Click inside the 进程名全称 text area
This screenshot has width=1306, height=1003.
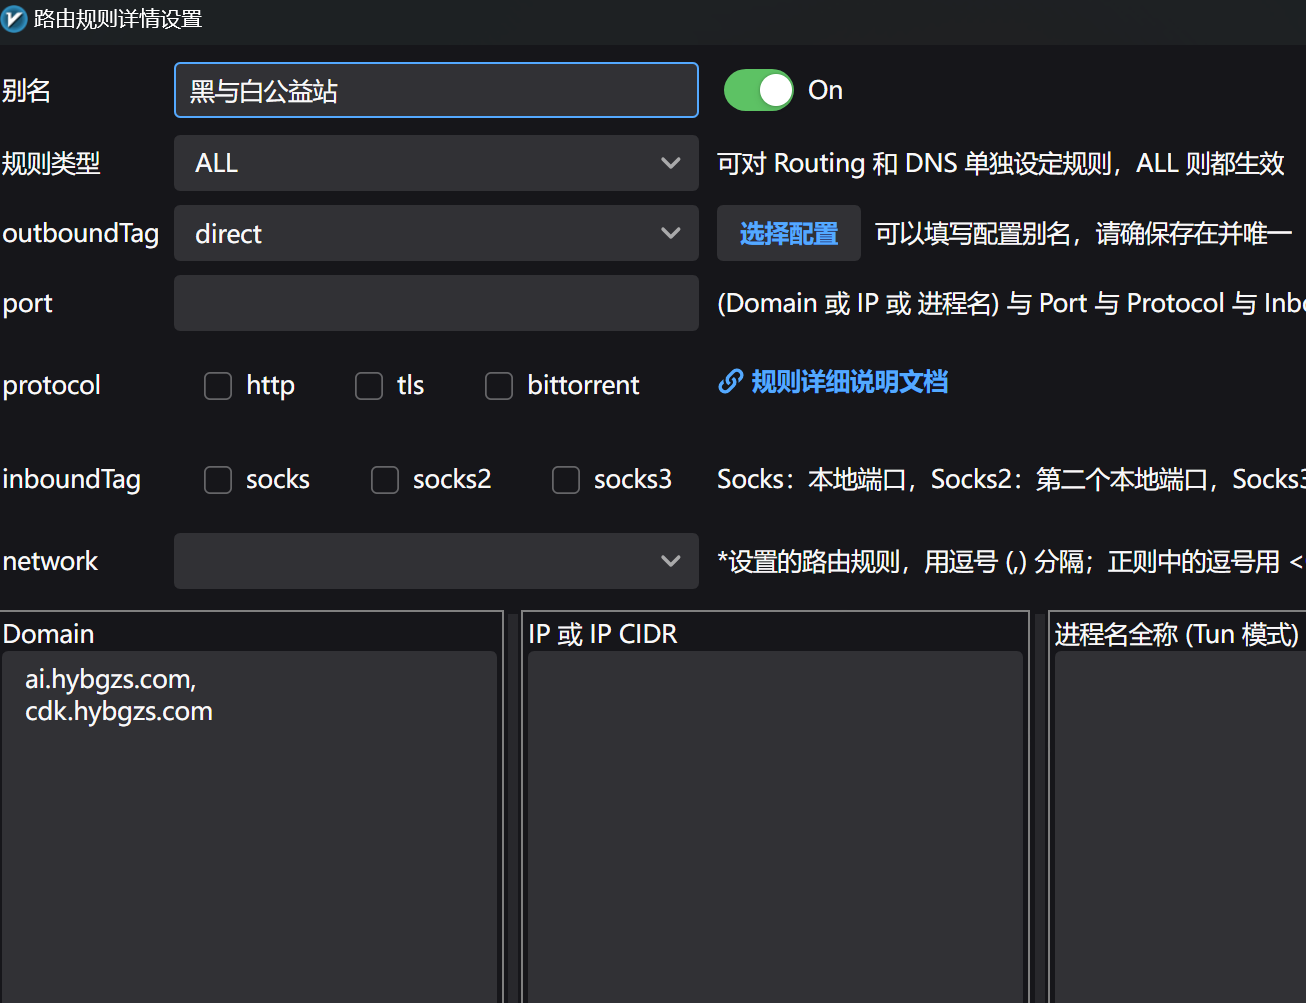point(1180,827)
